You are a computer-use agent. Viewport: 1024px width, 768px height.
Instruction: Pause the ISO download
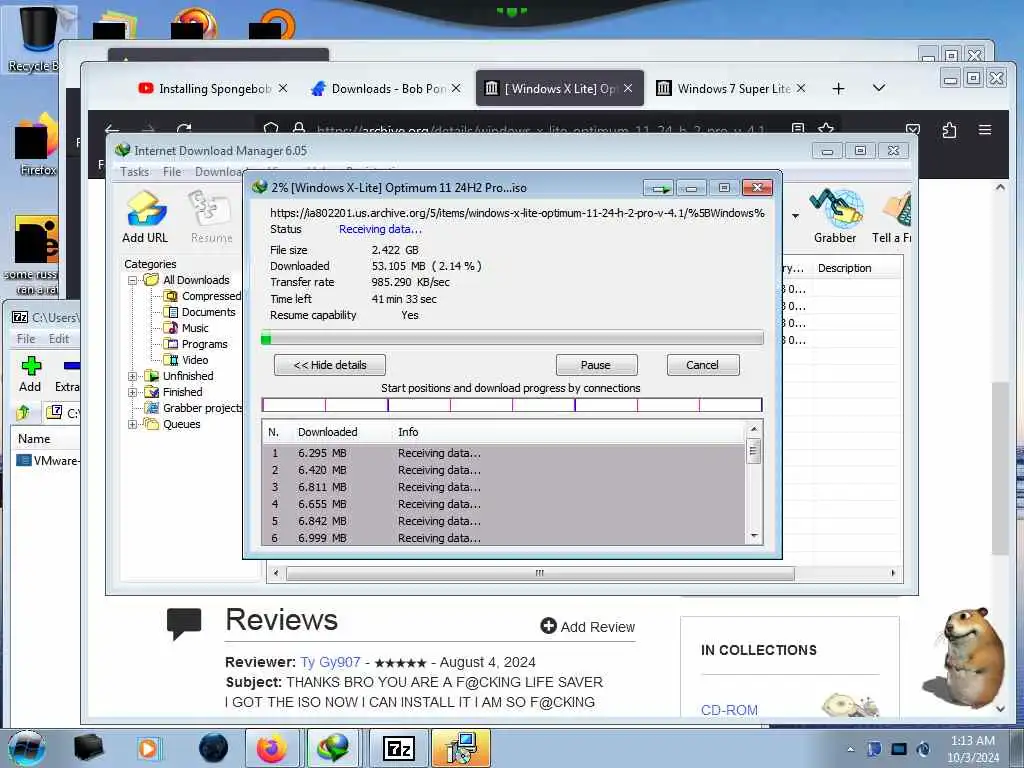(x=596, y=365)
